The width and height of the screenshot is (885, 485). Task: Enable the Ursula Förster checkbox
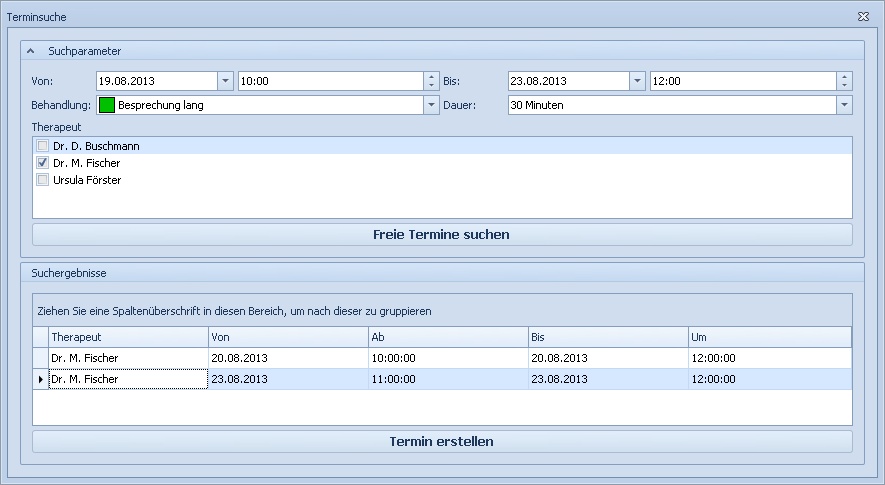coord(43,180)
